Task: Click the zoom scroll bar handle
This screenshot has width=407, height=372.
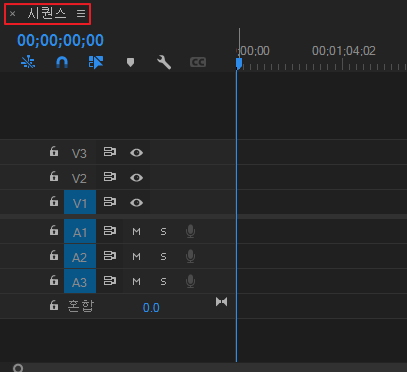Action: [x=18, y=368]
